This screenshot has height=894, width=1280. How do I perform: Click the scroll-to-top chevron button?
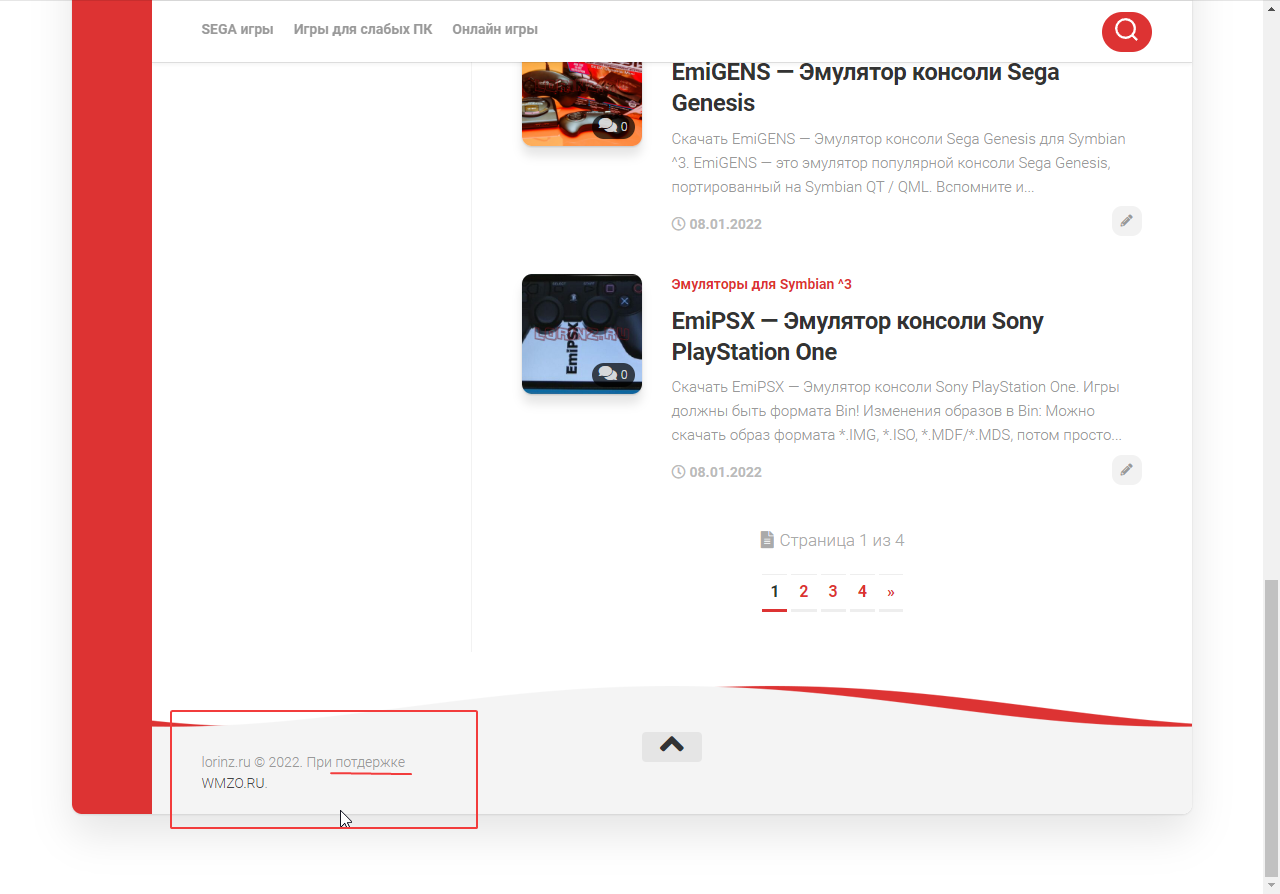[x=671, y=746]
